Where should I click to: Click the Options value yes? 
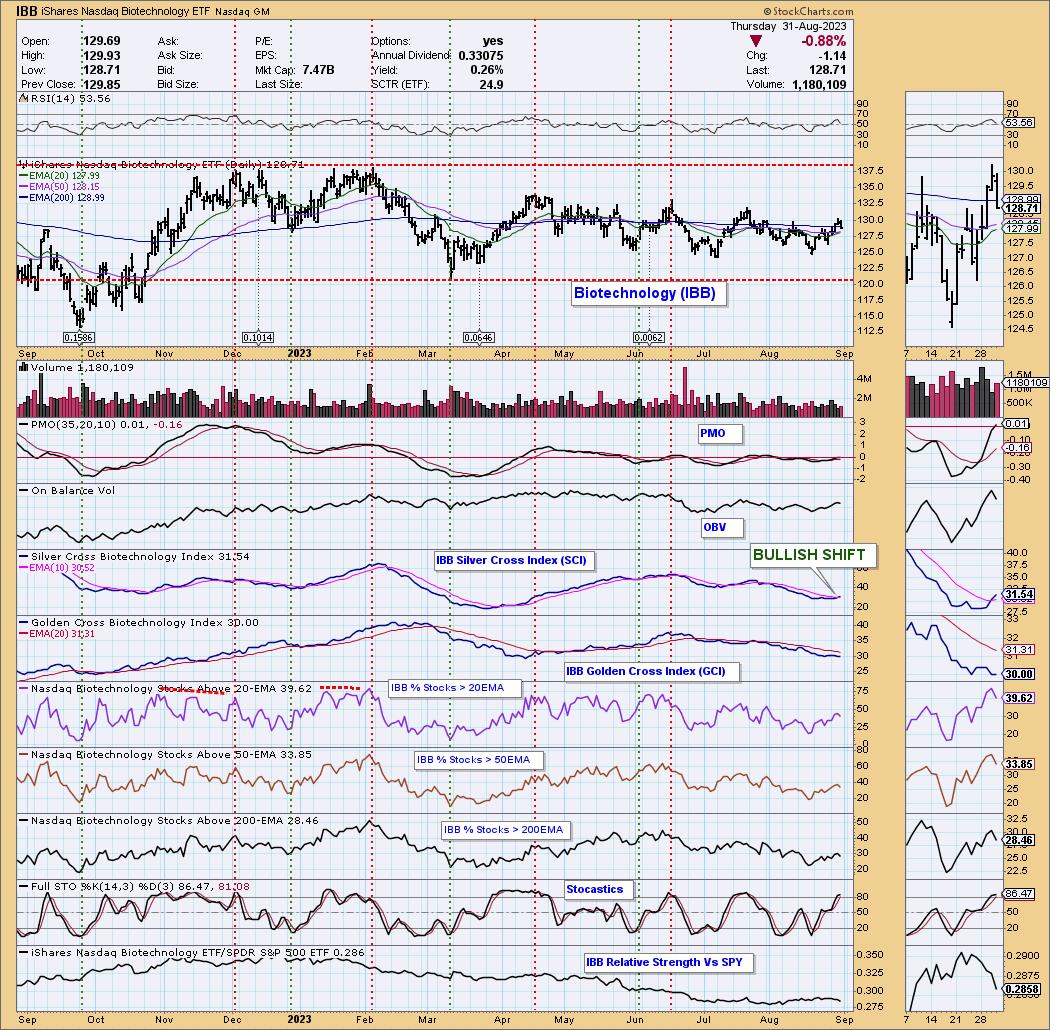pos(493,41)
